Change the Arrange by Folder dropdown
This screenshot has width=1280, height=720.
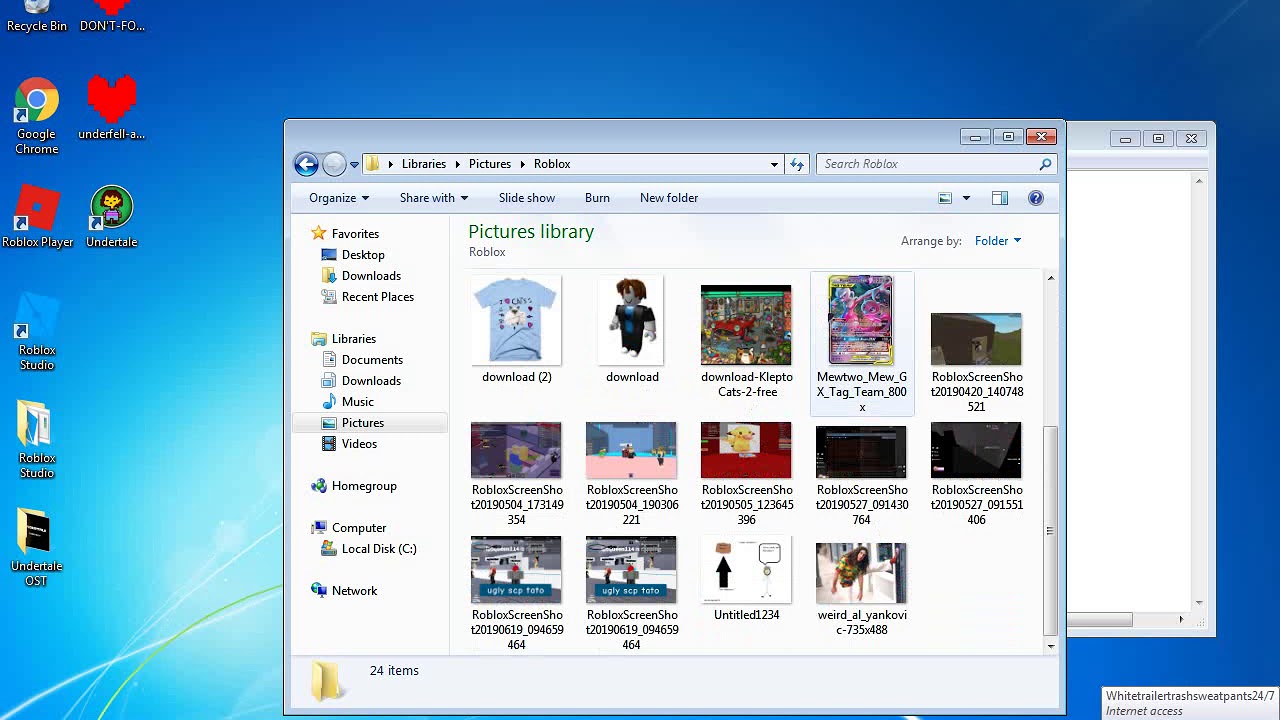pos(998,241)
